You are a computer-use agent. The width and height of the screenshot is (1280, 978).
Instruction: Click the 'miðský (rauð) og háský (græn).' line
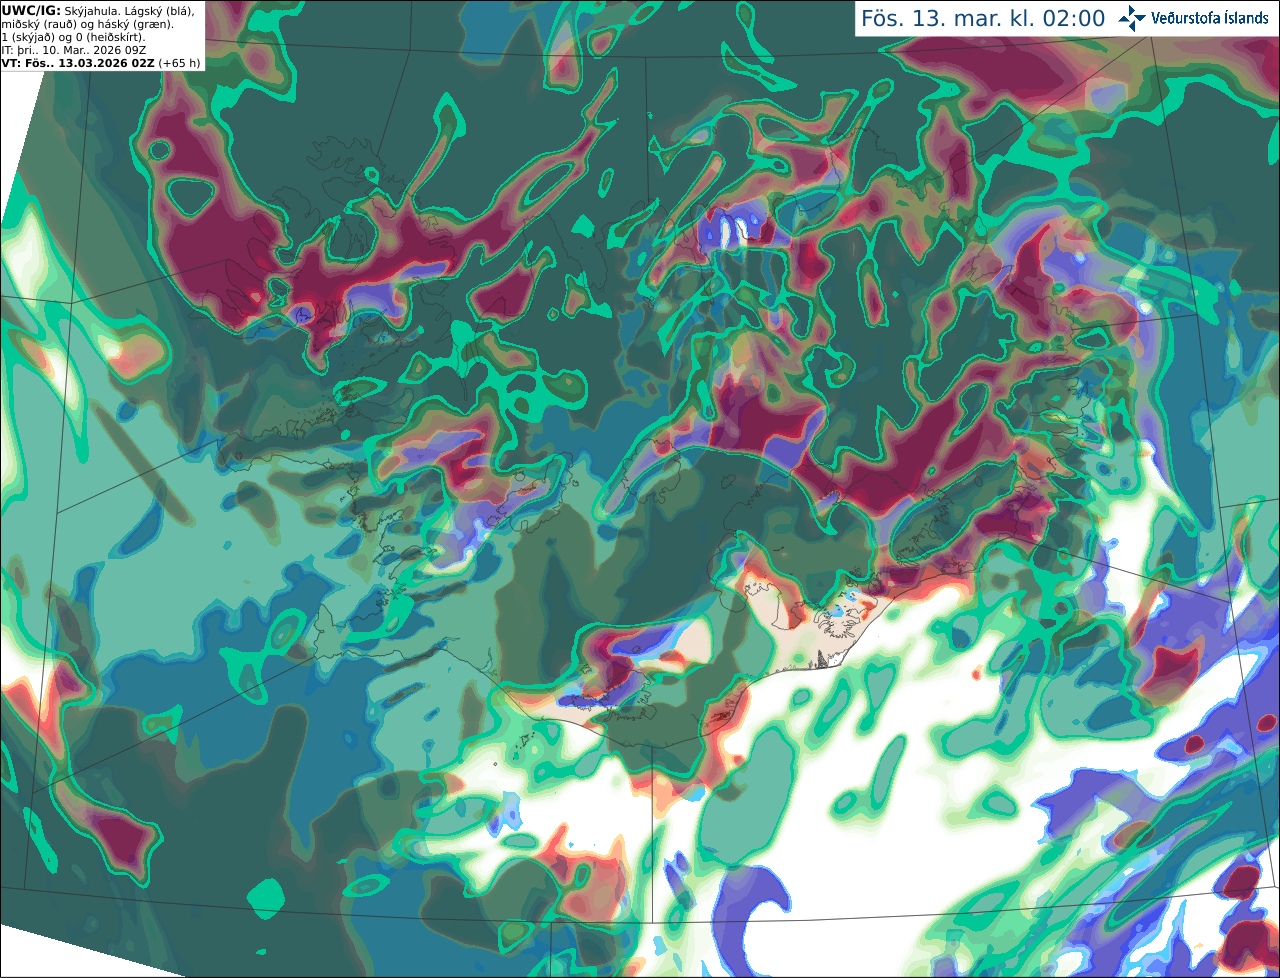click(87, 25)
